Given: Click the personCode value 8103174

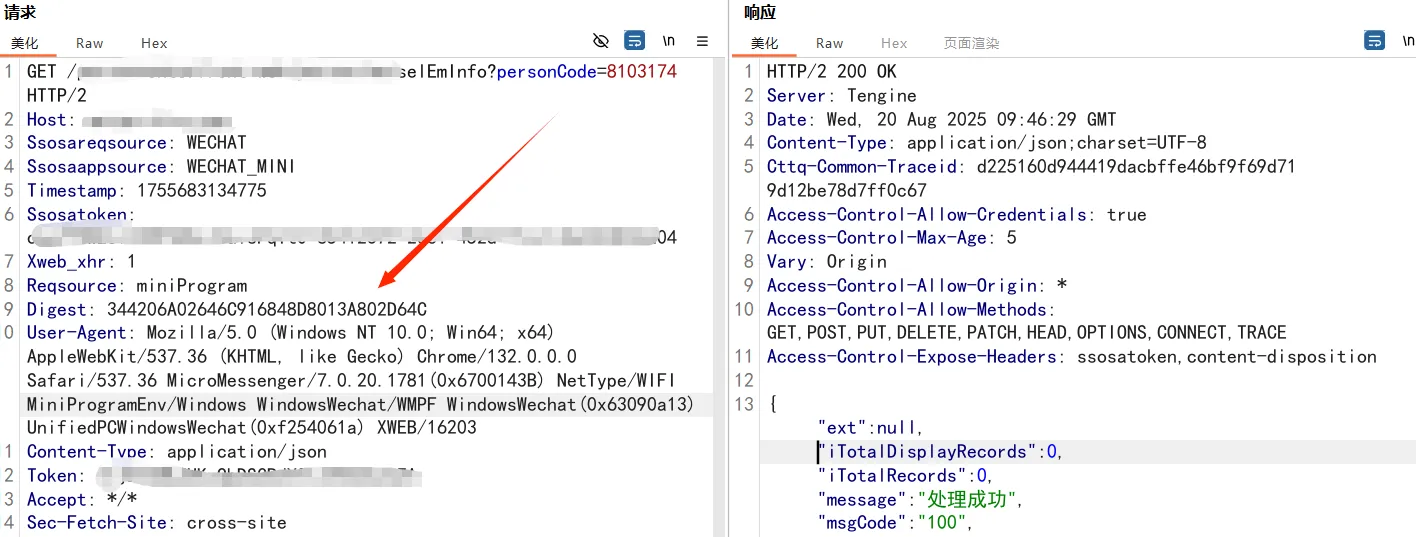Looking at the screenshot, I should 641,72.
